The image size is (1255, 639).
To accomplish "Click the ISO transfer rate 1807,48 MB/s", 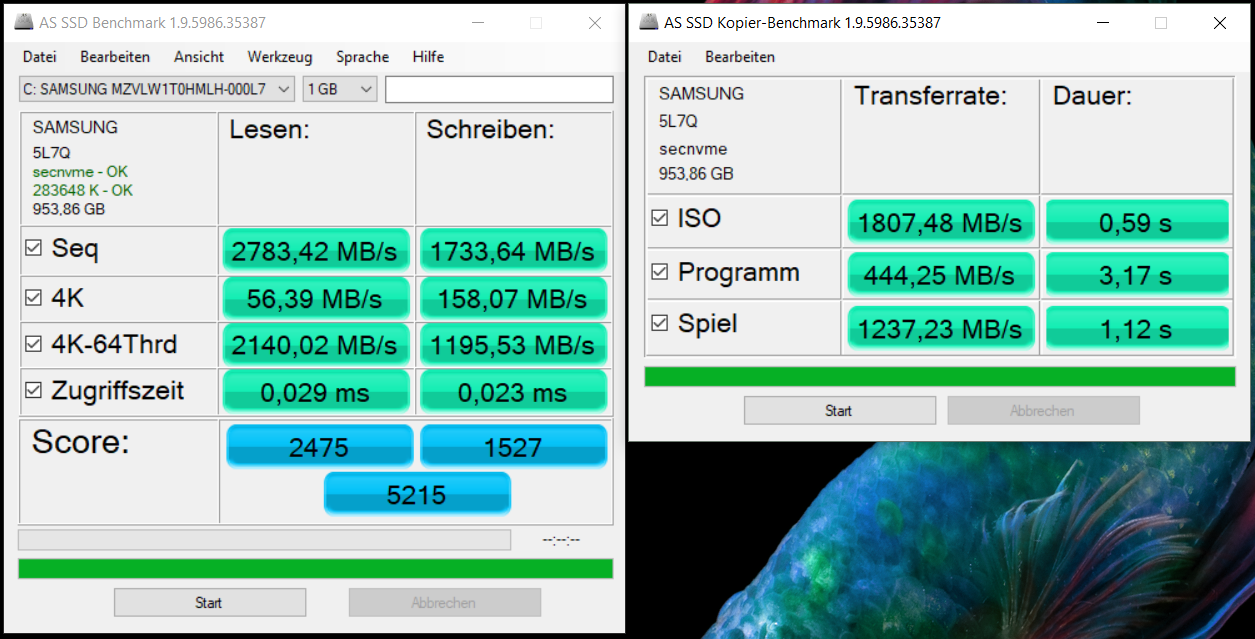I will coord(940,222).
